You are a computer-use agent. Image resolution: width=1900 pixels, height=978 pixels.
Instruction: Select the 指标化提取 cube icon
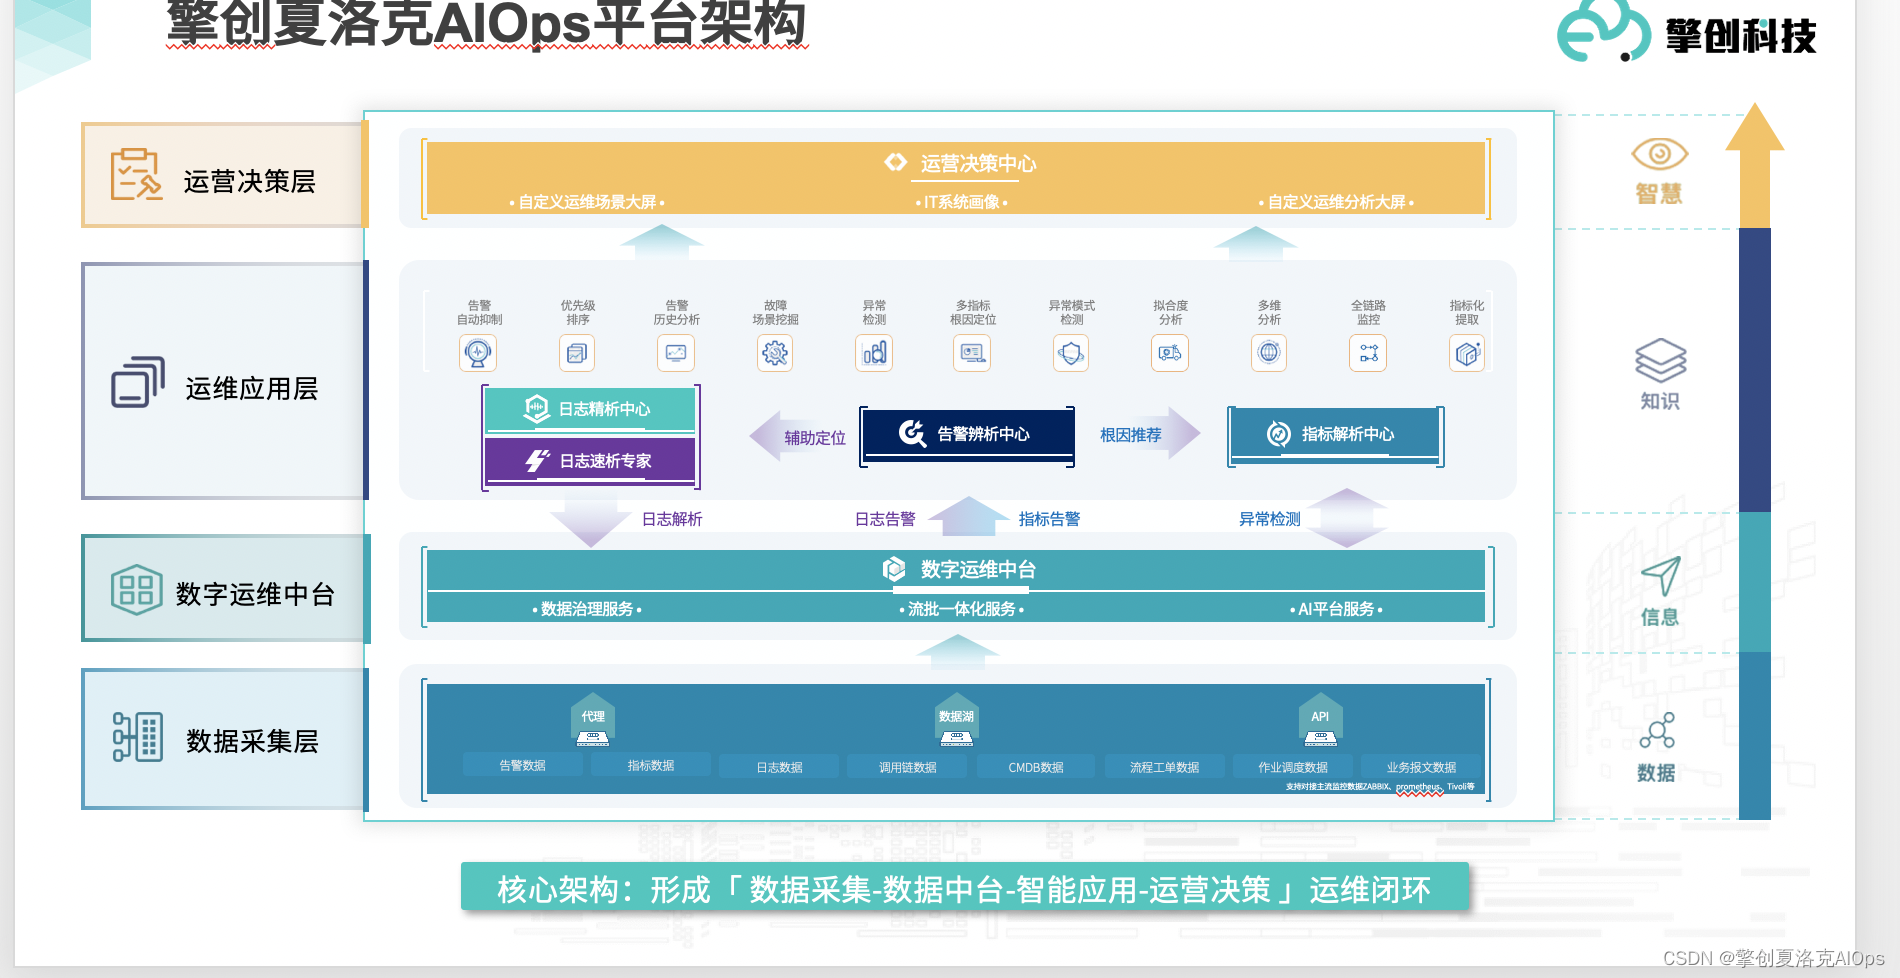click(1467, 353)
